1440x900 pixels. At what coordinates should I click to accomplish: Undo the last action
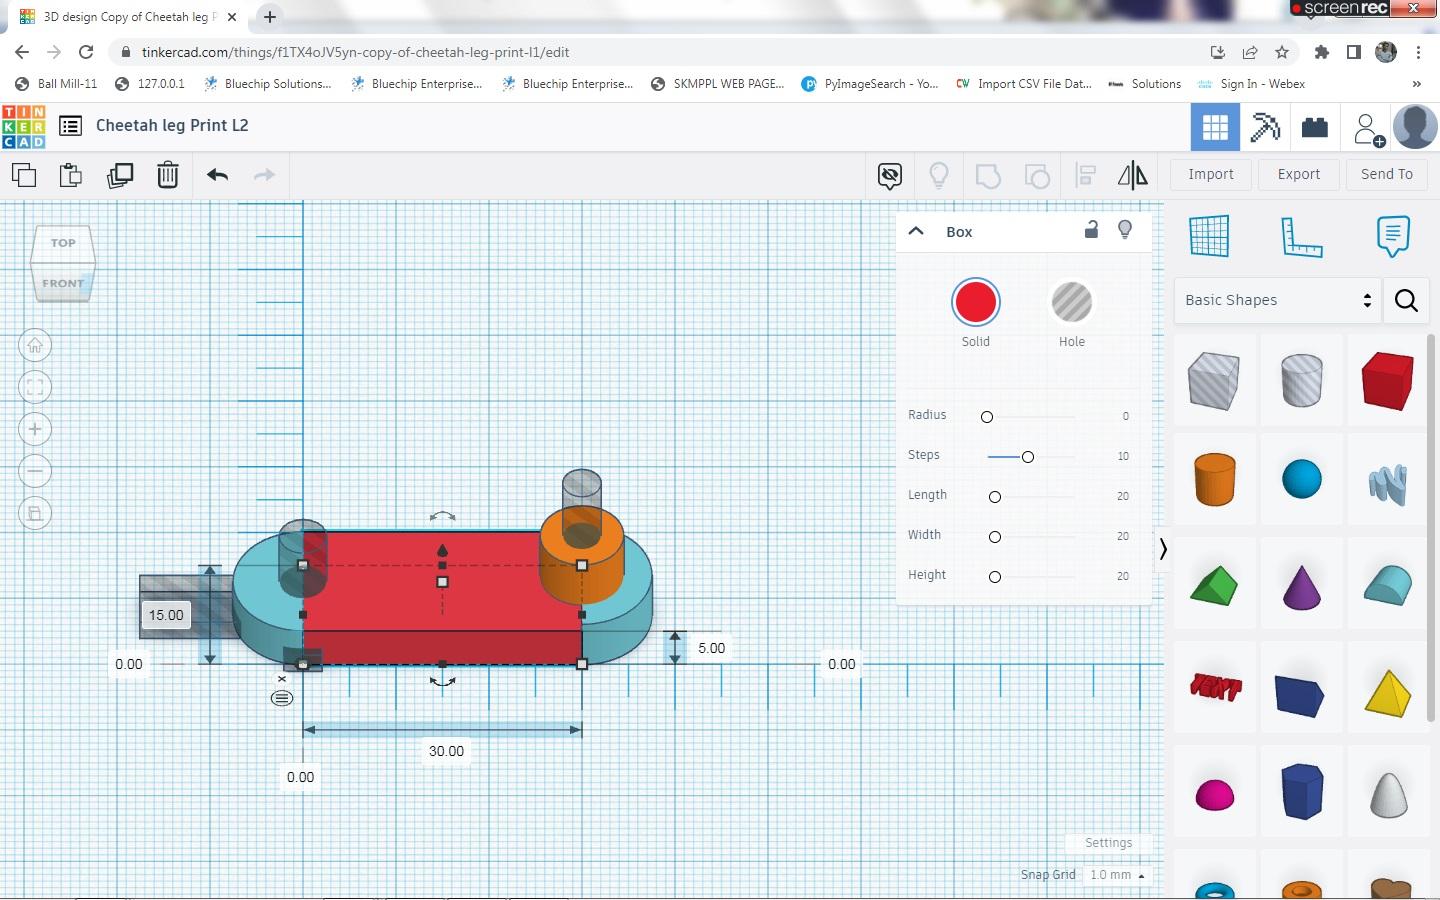[217, 175]
